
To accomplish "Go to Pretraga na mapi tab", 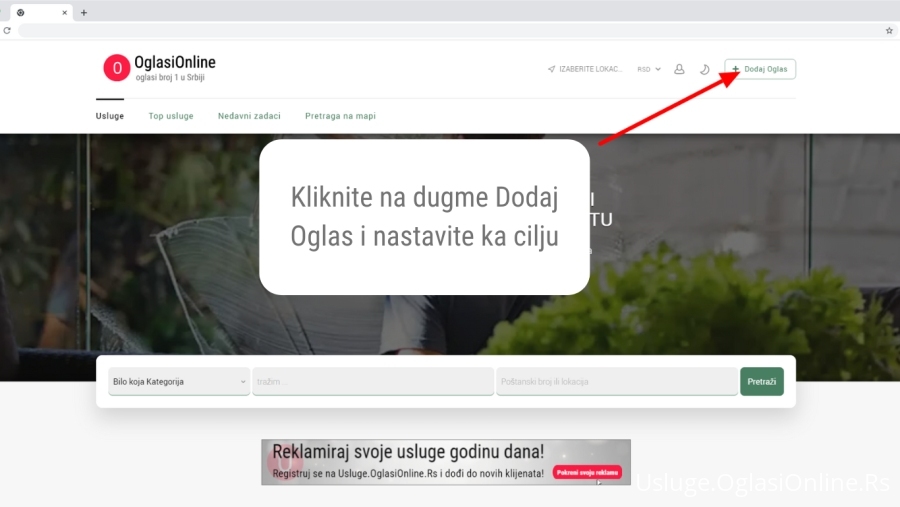I will [x=340, y=116].
